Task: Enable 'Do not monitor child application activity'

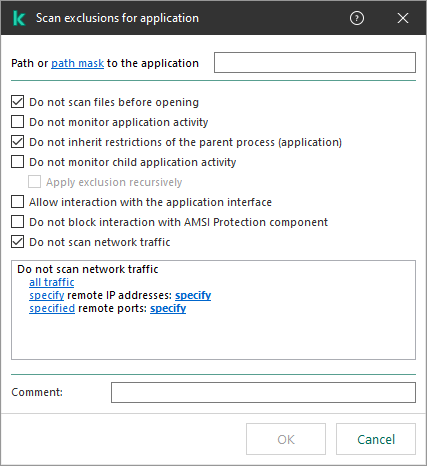Action: coord(17,162)
